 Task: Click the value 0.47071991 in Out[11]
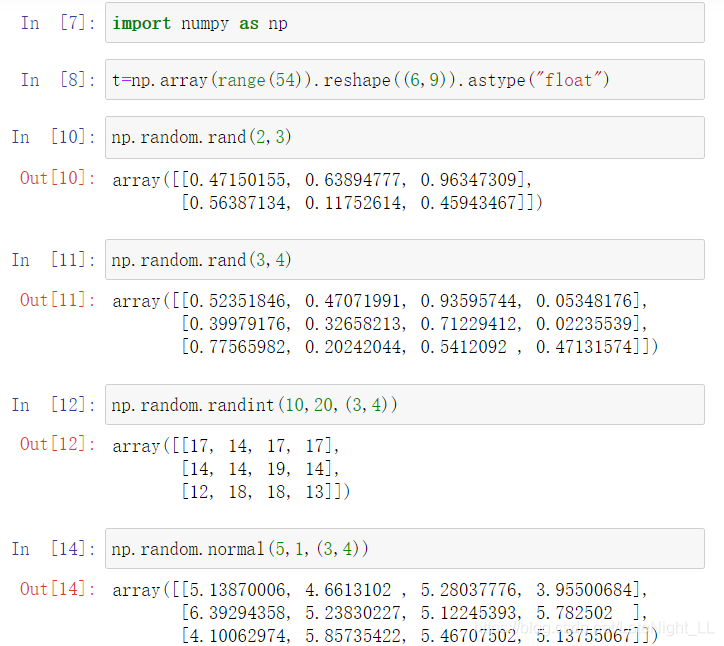click(353, 301)
